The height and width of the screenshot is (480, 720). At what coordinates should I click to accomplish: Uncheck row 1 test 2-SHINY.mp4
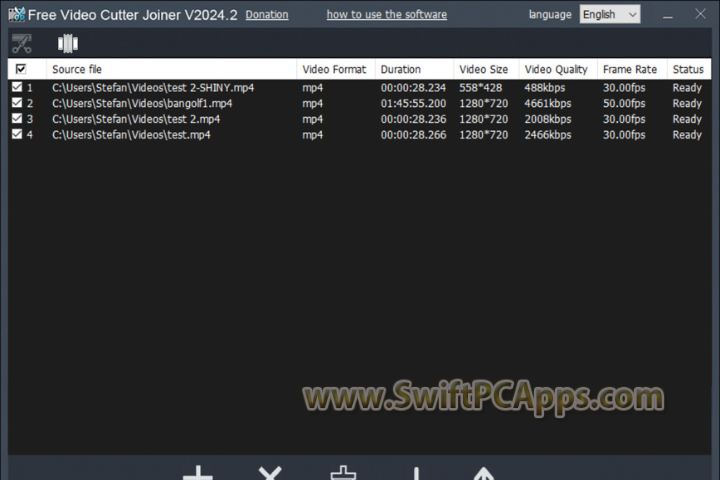tap(17, 87)
